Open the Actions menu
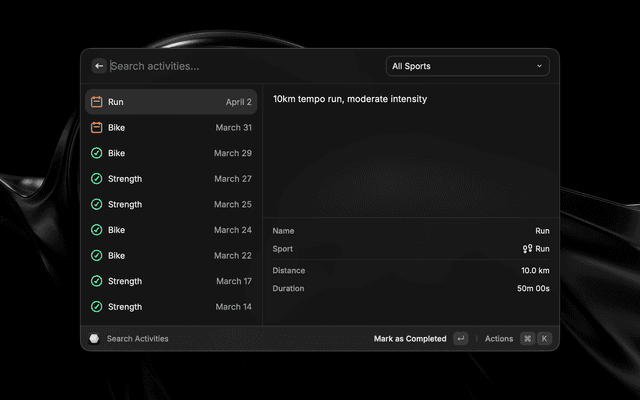Screen dimensions: 640x400 (499, 339)
